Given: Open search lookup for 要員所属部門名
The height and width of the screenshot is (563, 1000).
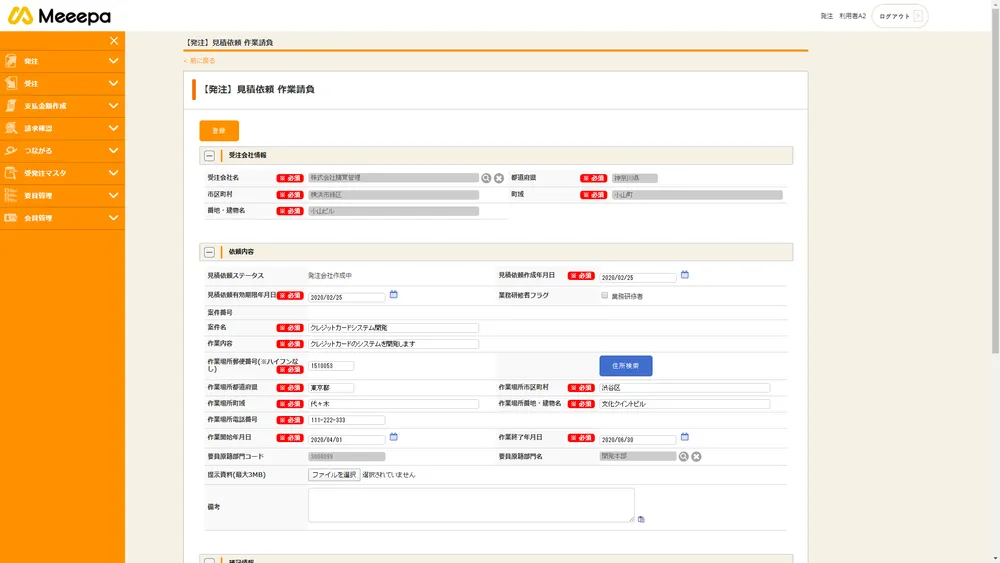Looking at the screenshot, I should coord(684,457).
